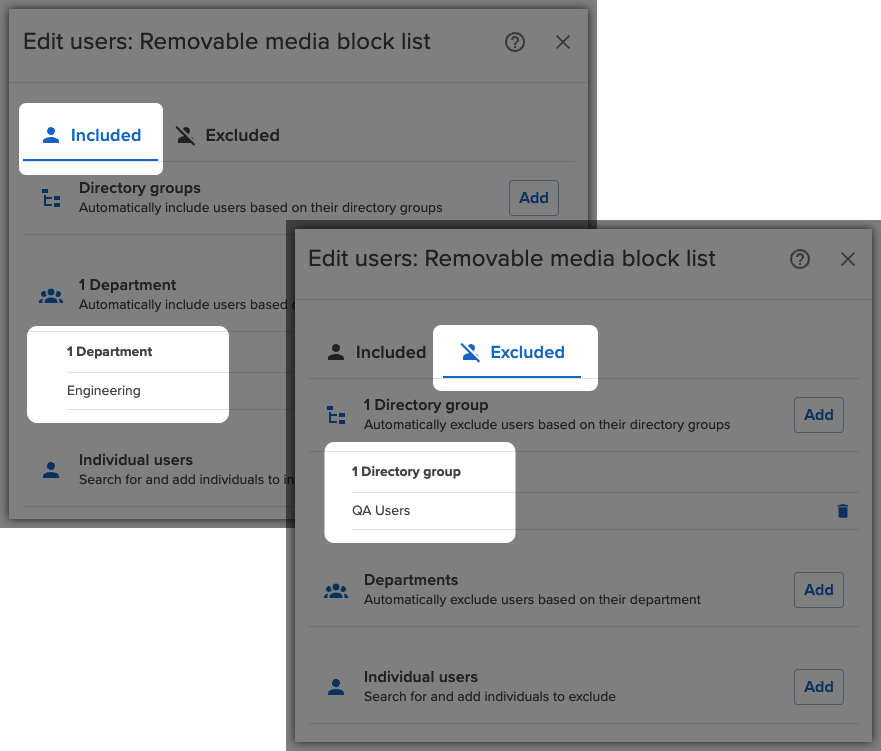Image resolution: width=881 pixels, height=751 pixels.
Task: Click the people icon next to 1 Department
Action: (51, 295)
